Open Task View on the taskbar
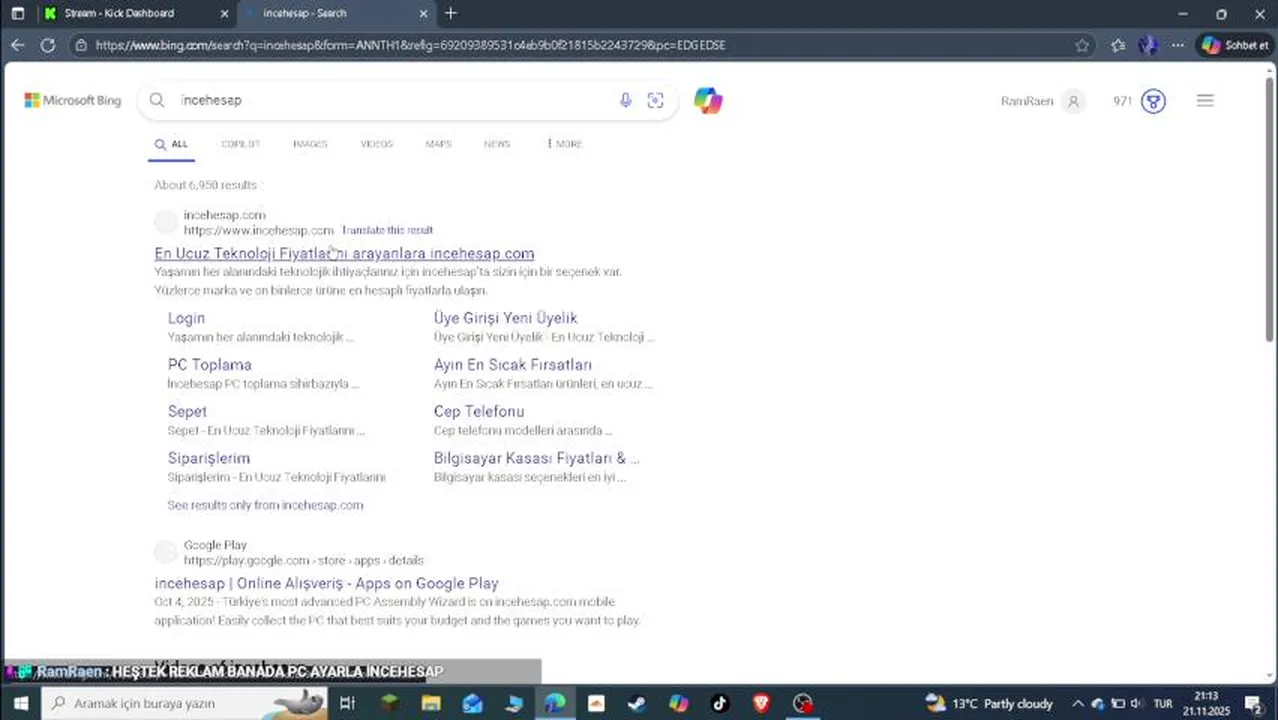The width and height of the screenshot is (1278, 720). [x=347, y=703]
